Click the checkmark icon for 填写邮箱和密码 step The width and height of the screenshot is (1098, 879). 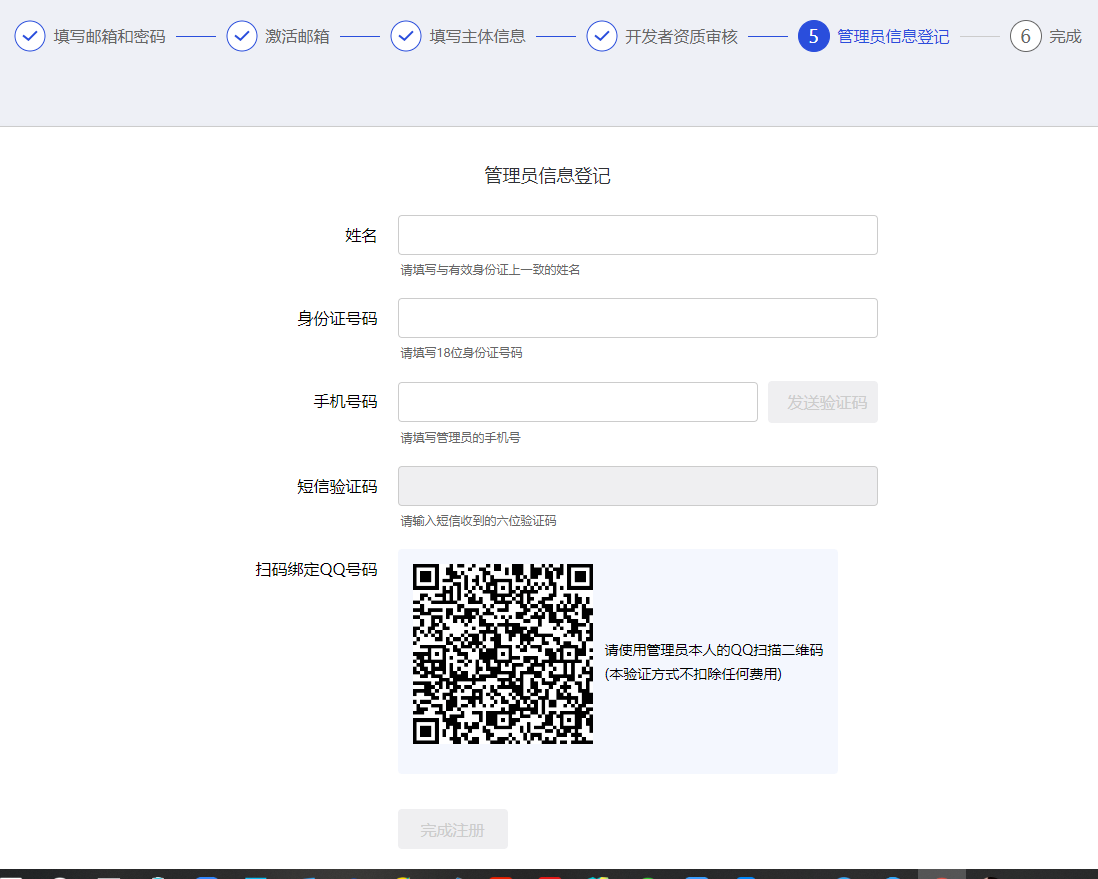[30, 36]
